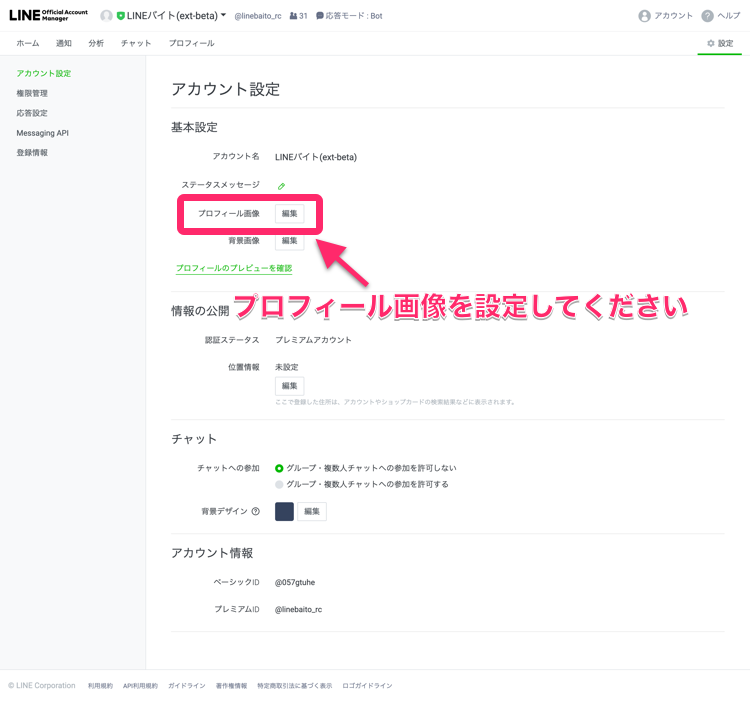Open 利用規約 footer link
Image resolution: width=750 pixels, height=701 pixels.
tap(100, 686)
